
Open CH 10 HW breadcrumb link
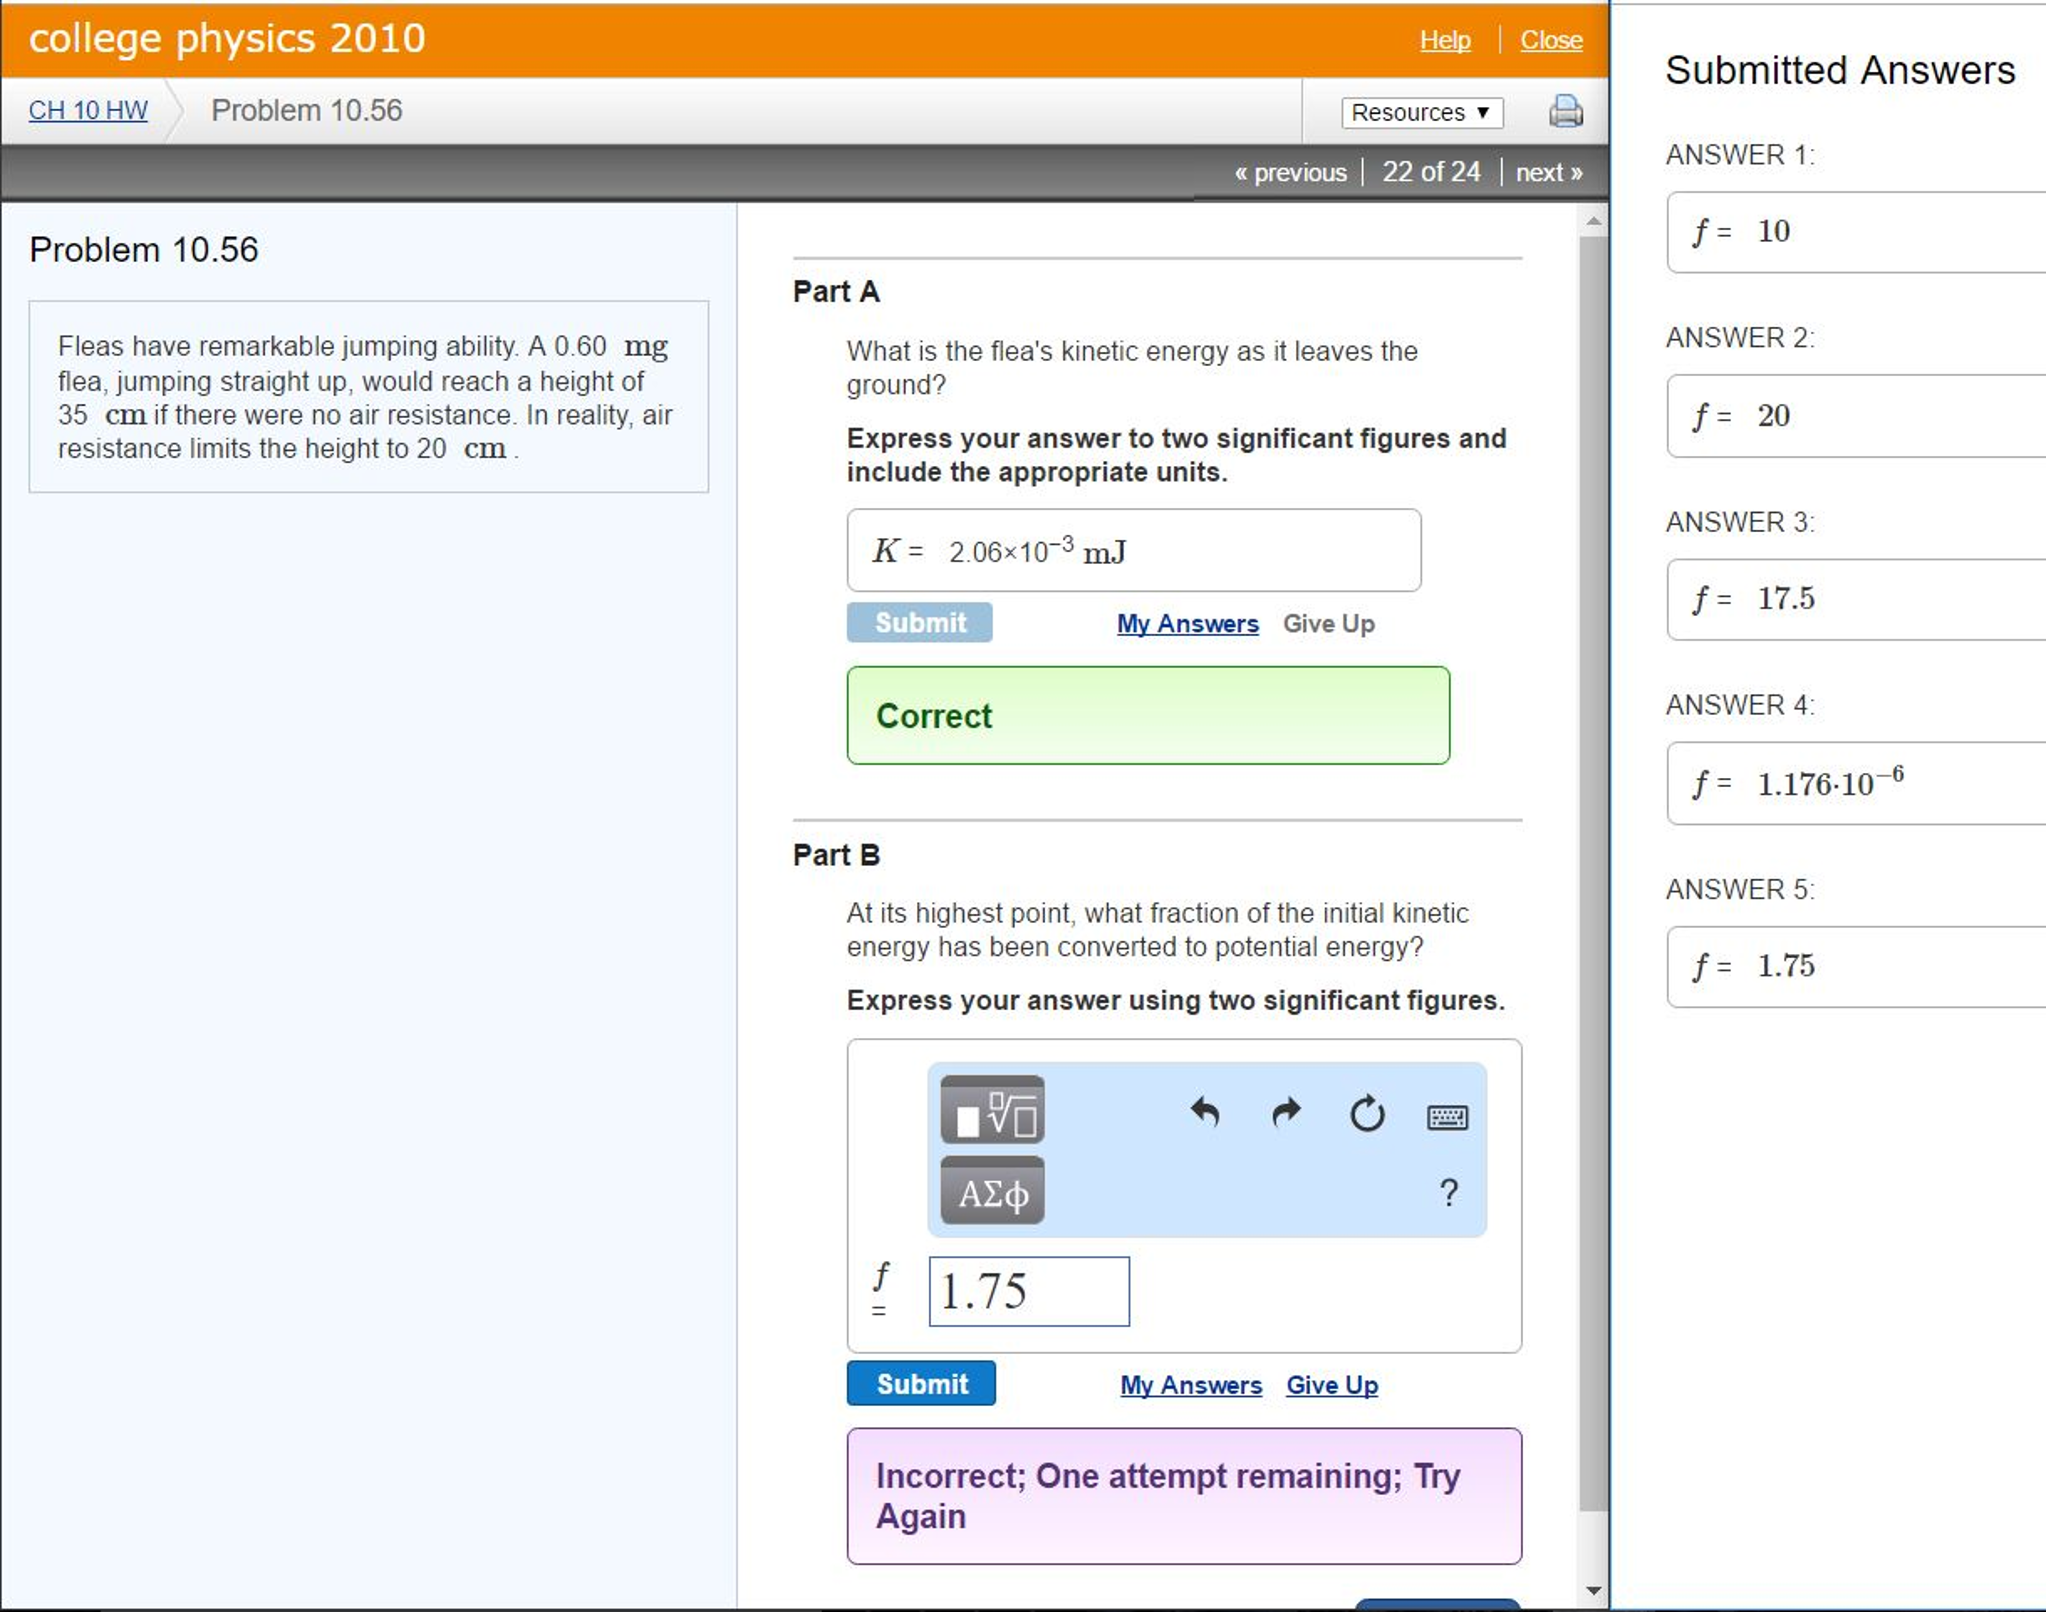pyautogui.click(x=88, y=110)
